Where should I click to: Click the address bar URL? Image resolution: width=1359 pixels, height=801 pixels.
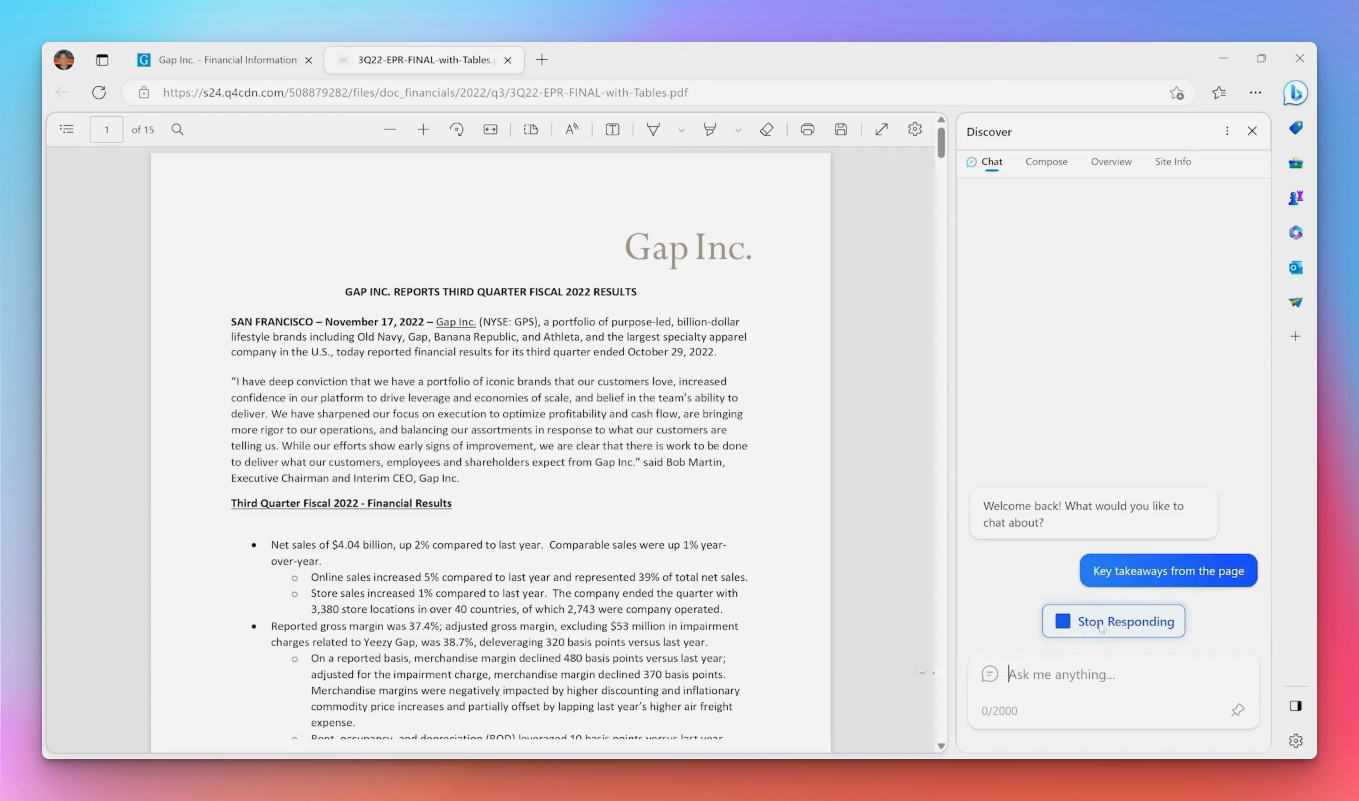click(425, 93)
